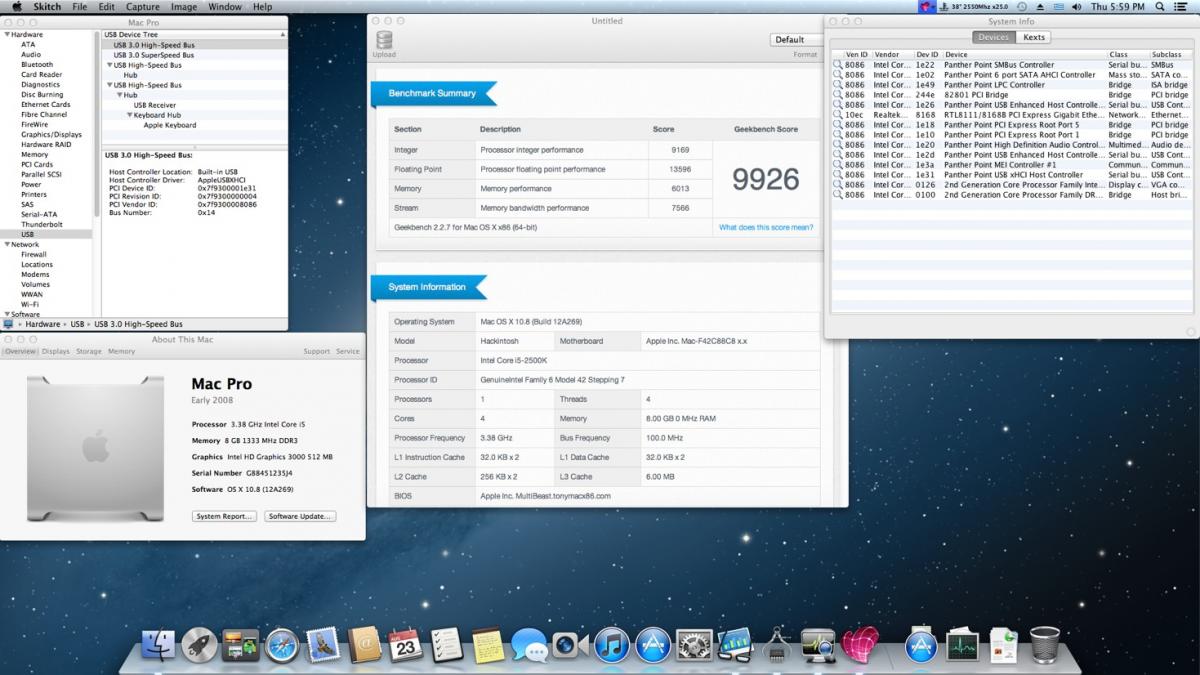Select Apple Keyboard in USB Device Tree
1200x675 pixels.
(170, 125)
